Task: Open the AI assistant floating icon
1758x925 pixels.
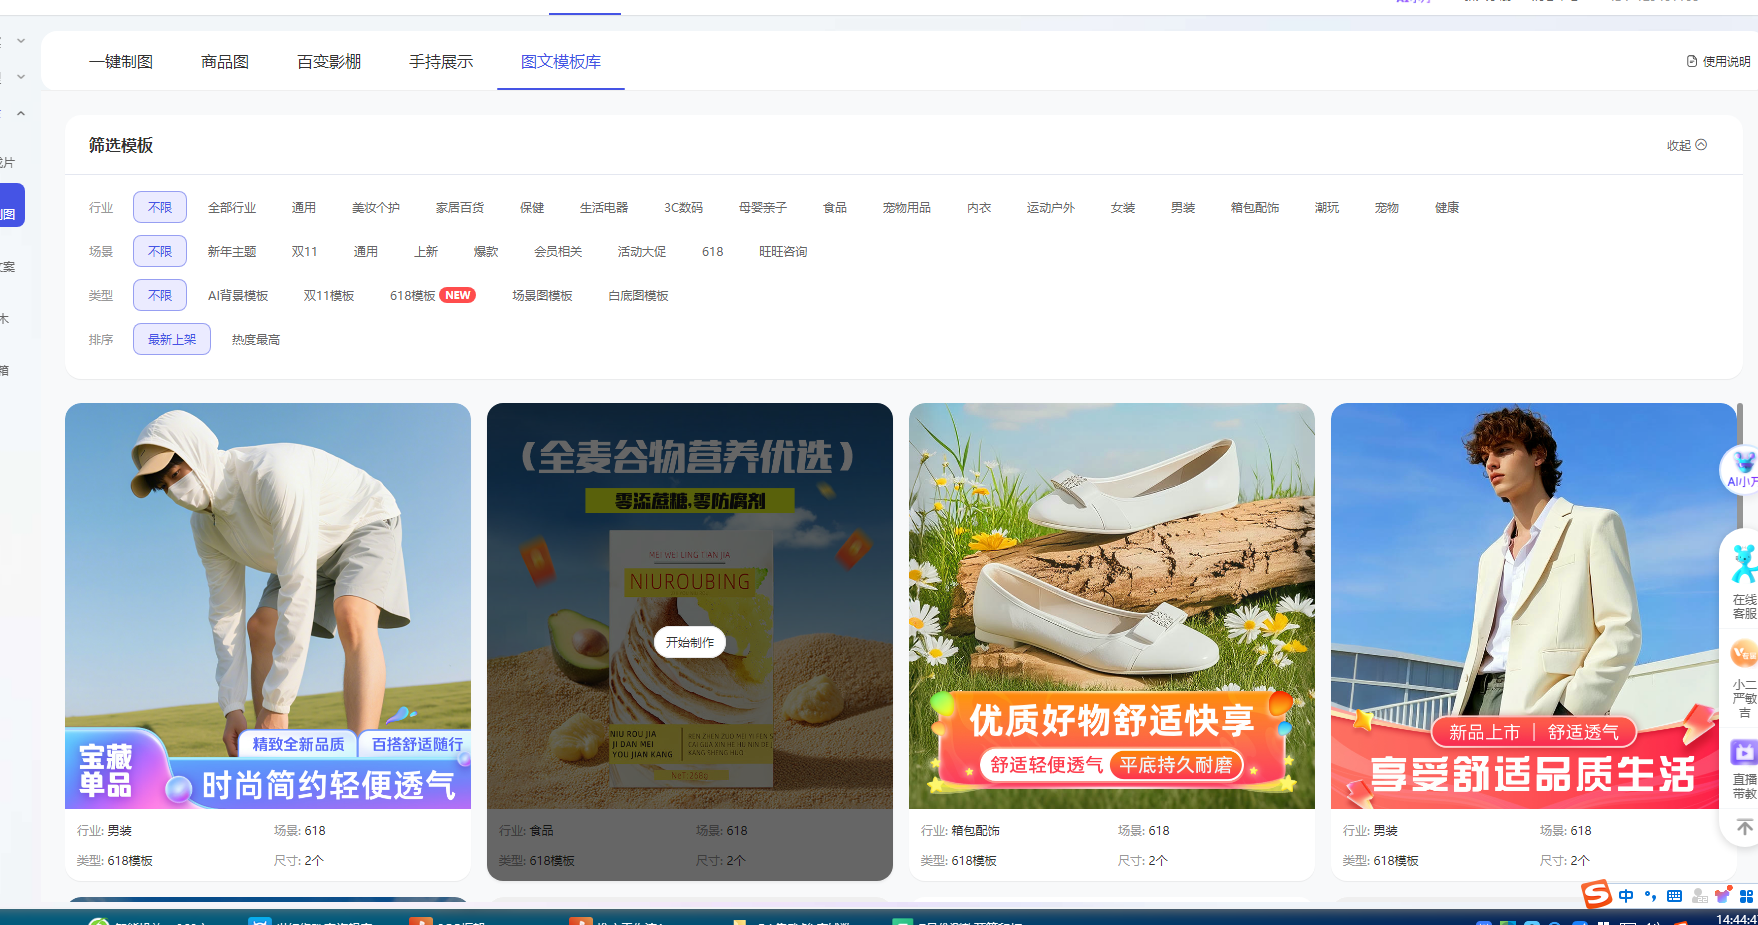Action: [1742, 468]
